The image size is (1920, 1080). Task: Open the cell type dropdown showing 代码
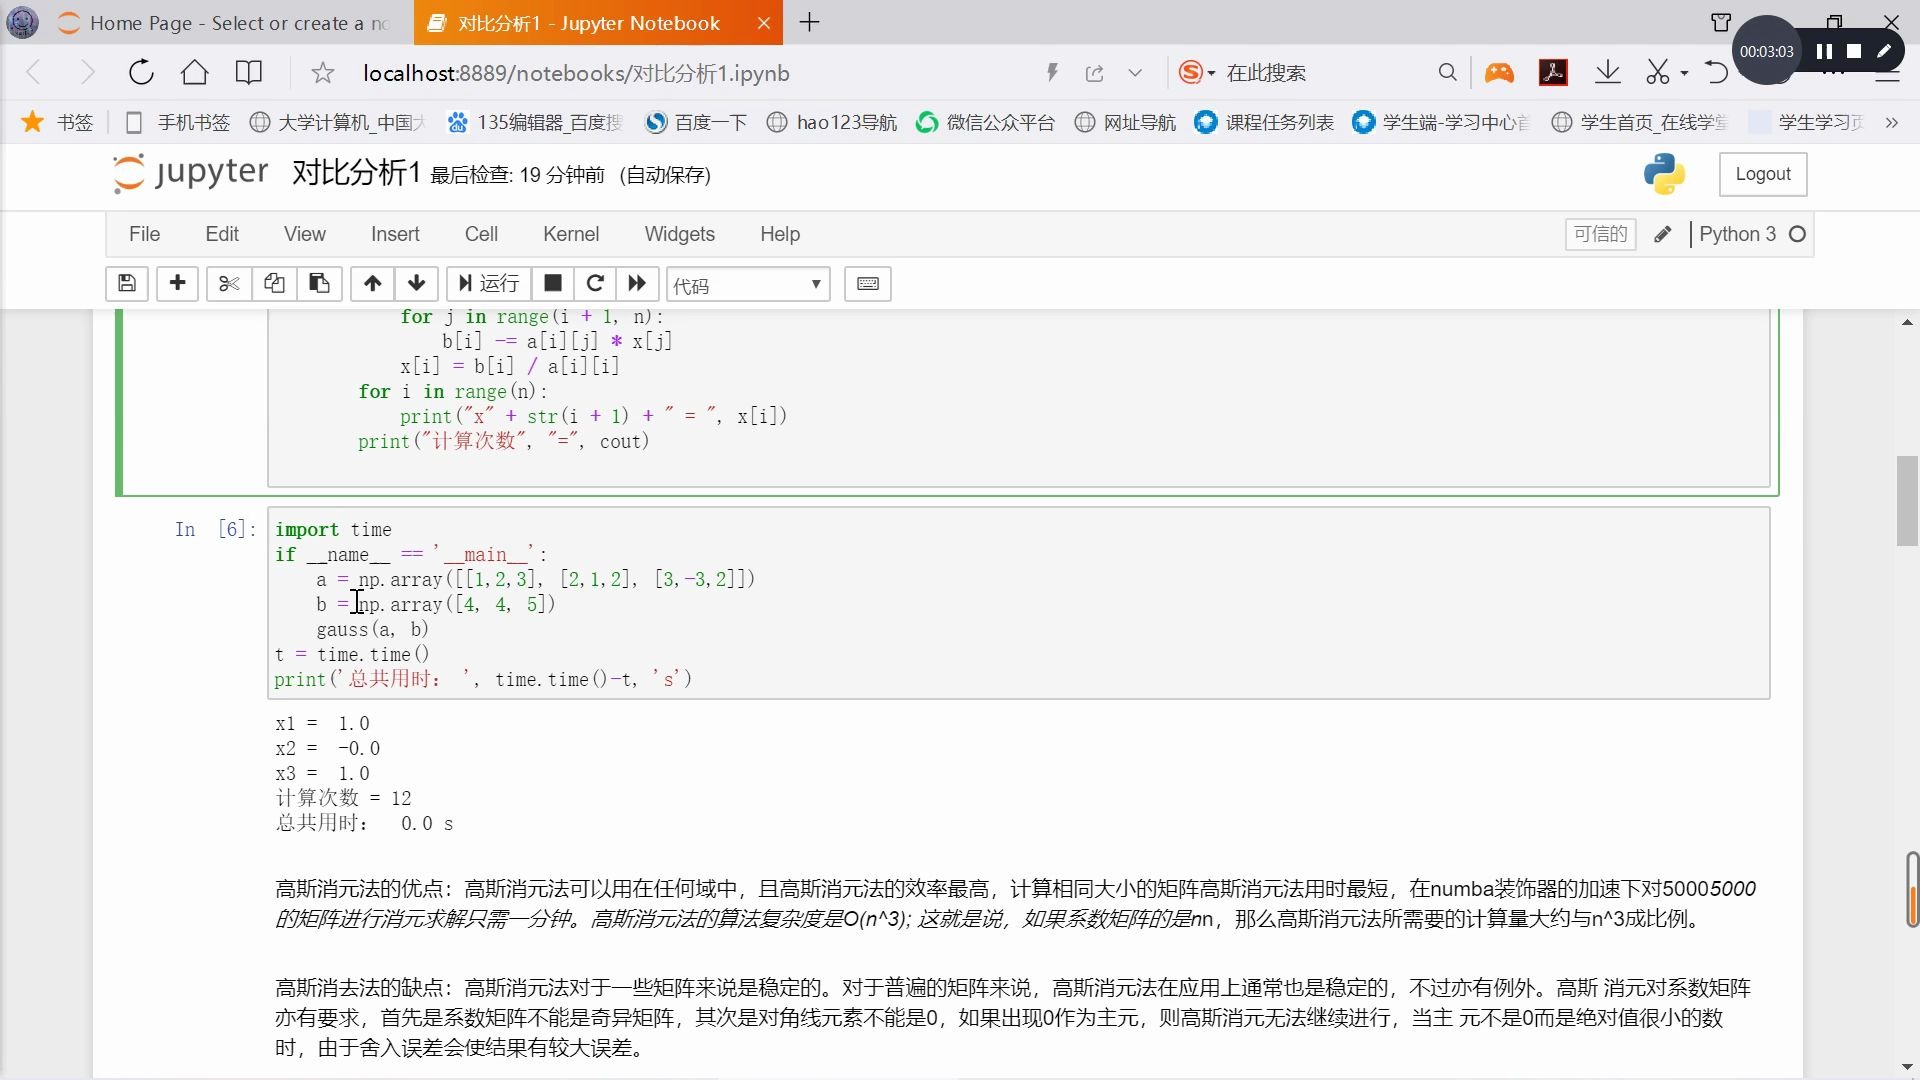click(x=748, y=284)
